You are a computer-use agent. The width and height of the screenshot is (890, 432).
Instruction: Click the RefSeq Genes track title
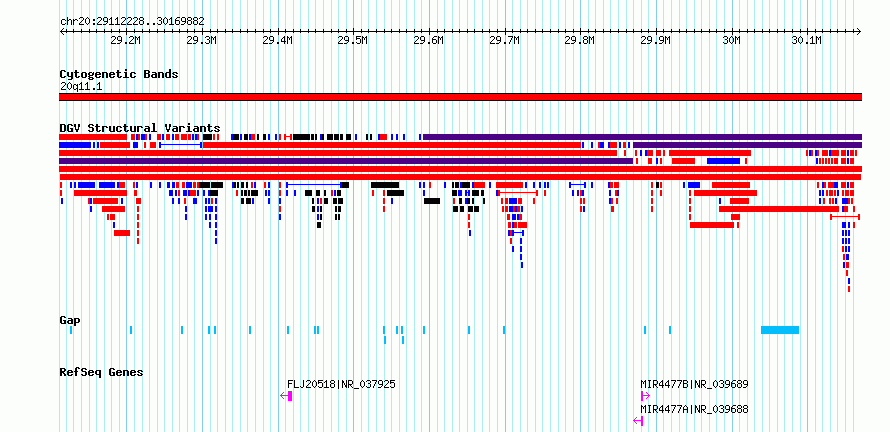point(101,372)
